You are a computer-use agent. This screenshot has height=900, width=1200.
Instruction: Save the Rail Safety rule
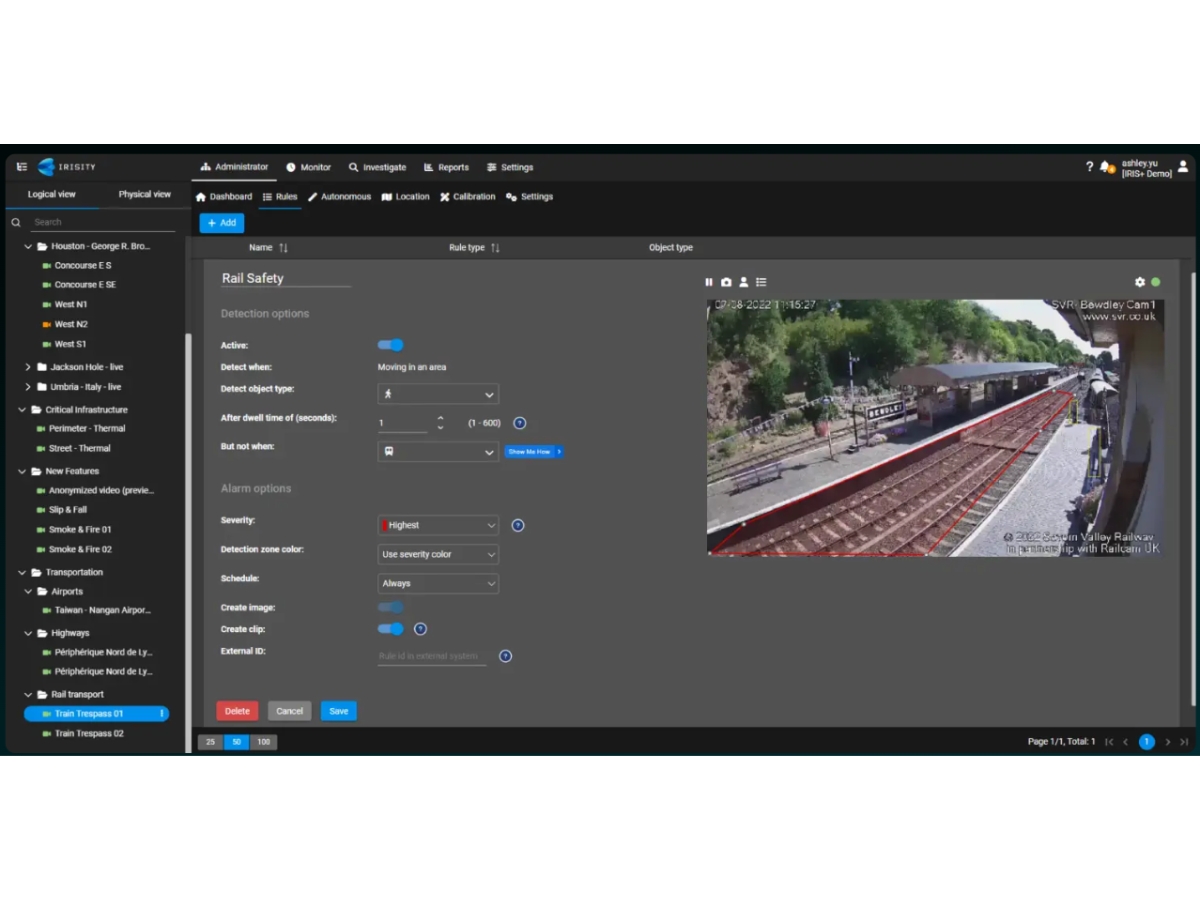point(339,711)
